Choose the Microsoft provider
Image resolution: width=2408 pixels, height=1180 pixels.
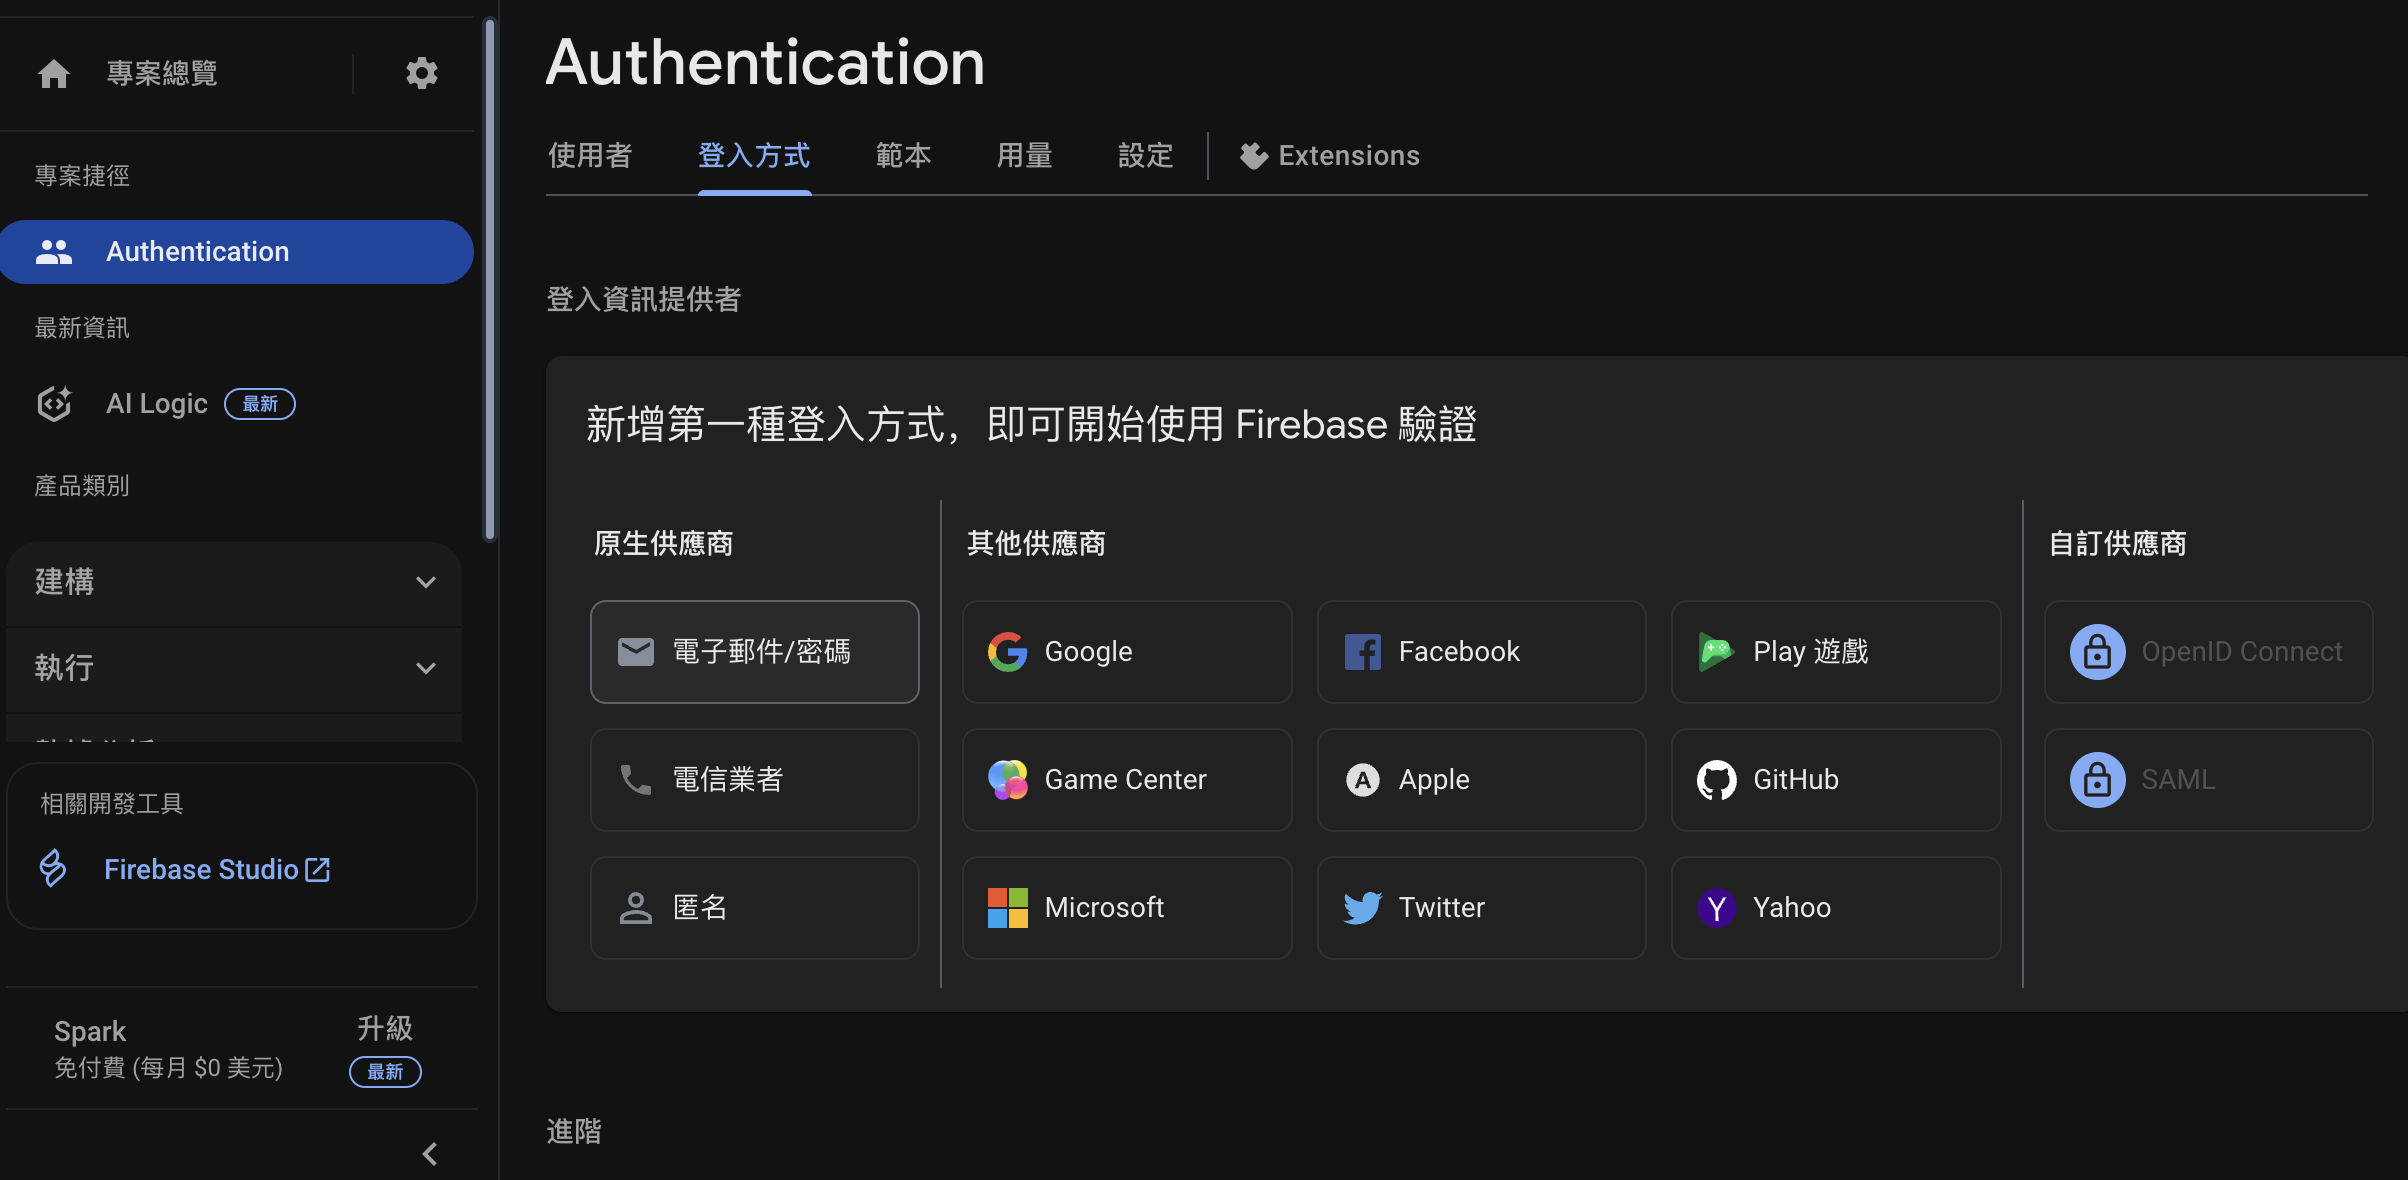pyautogui.click(x=1126, y=908)
